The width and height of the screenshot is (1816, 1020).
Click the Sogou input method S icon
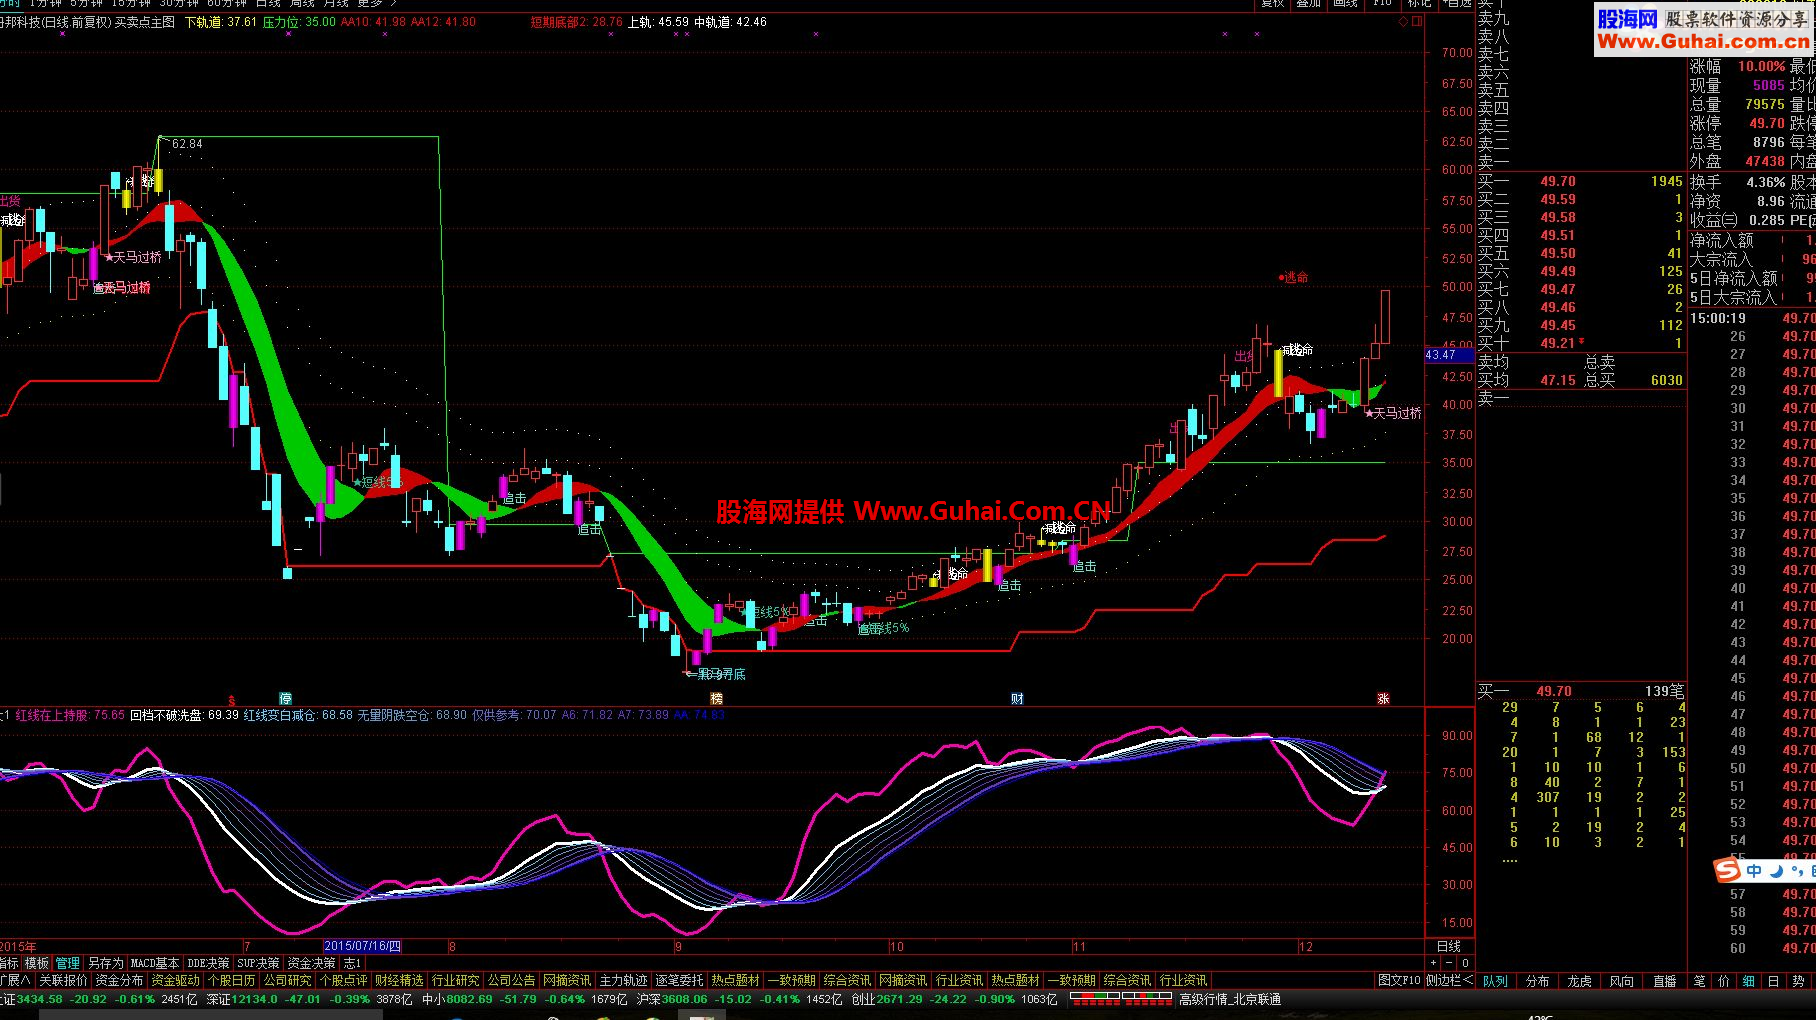pyautogui.click(x=1727, y=871)
